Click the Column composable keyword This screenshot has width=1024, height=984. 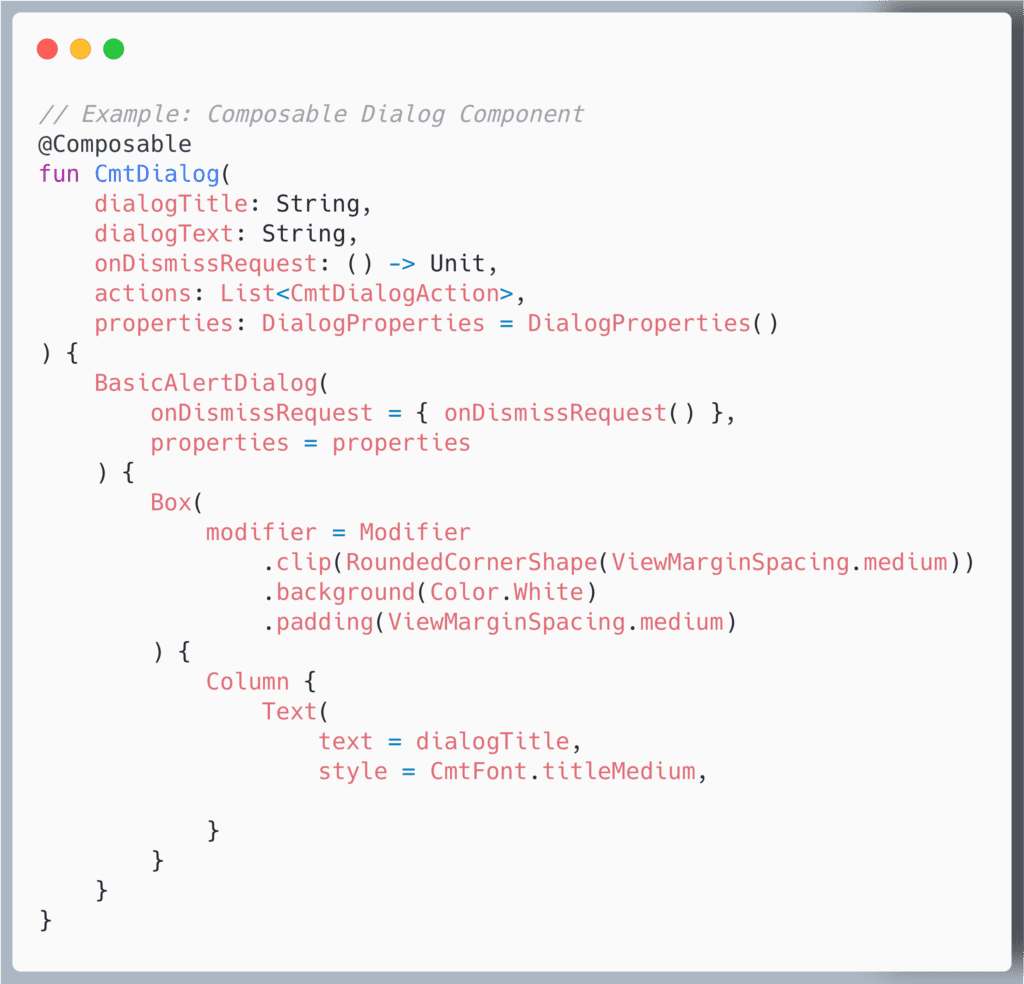tap(247, 682)
